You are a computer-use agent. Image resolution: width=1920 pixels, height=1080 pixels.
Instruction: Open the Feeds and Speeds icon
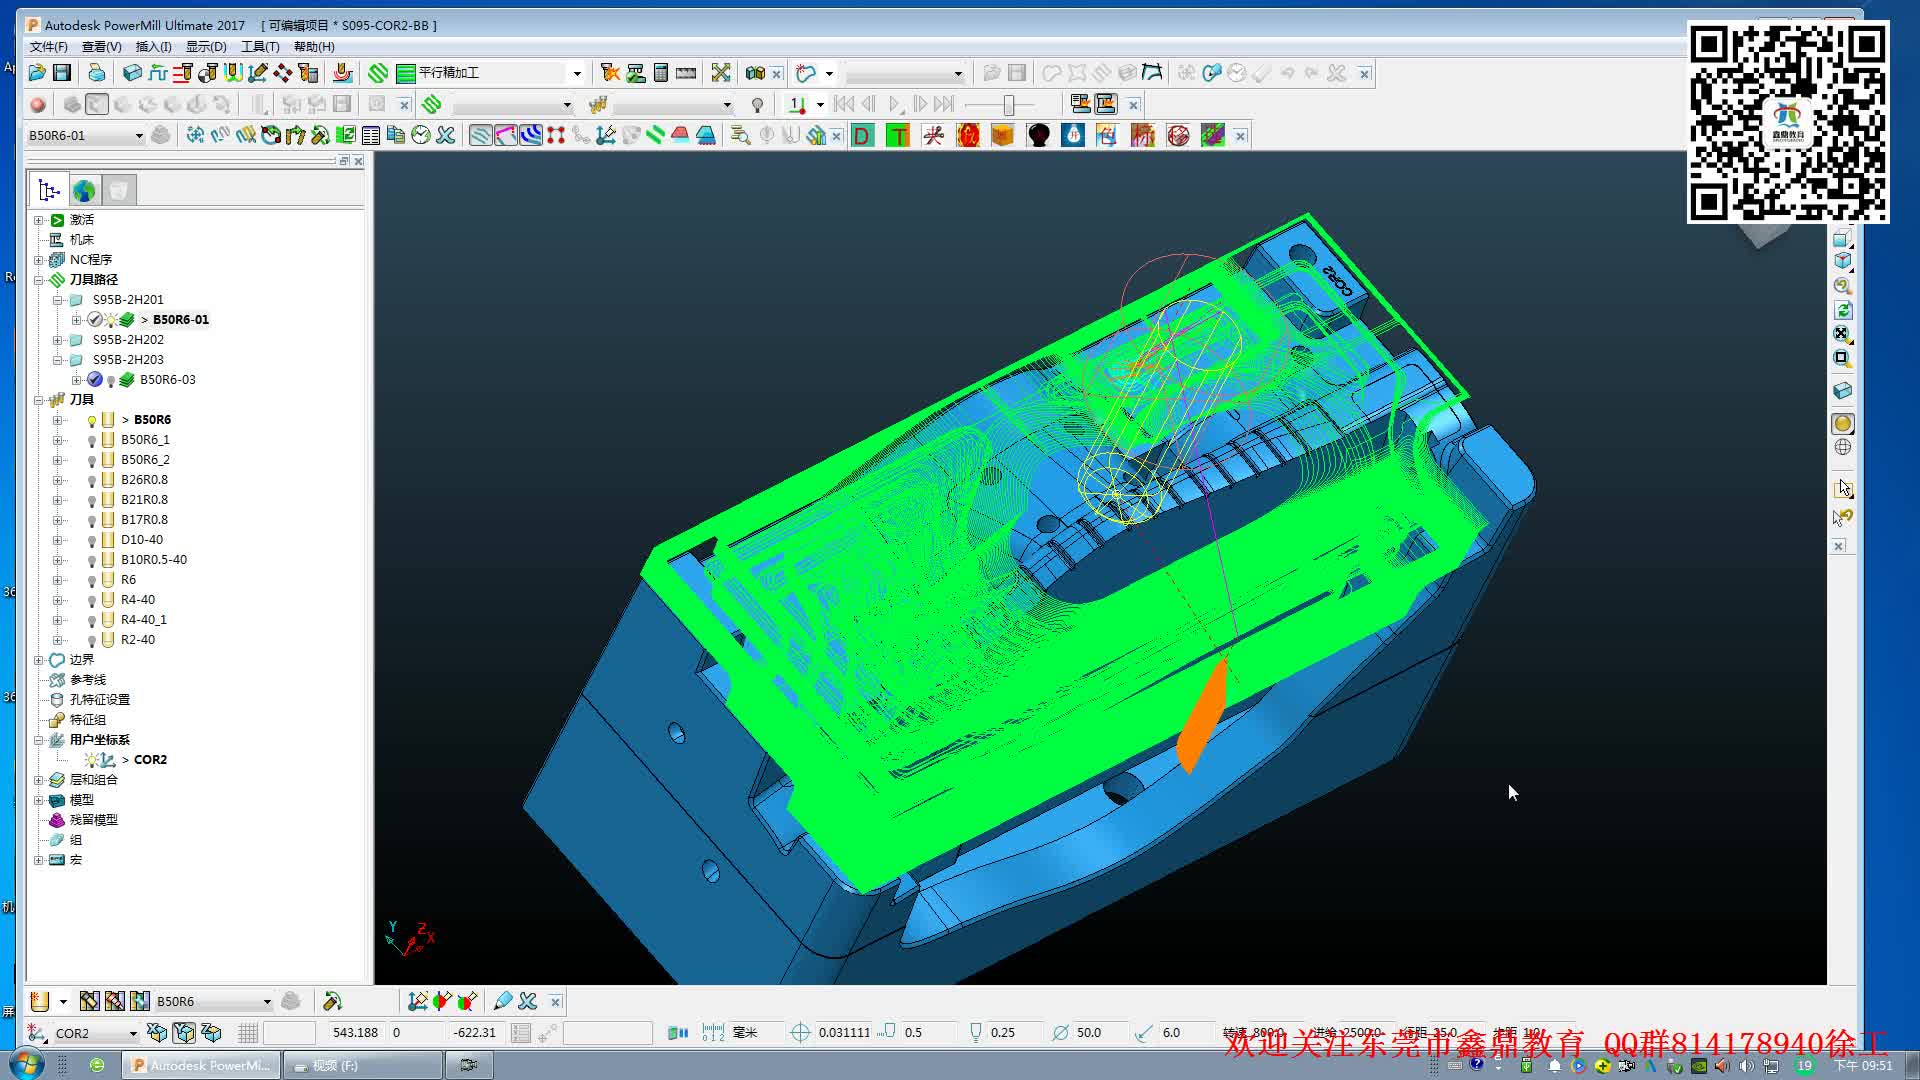point(158,73)
